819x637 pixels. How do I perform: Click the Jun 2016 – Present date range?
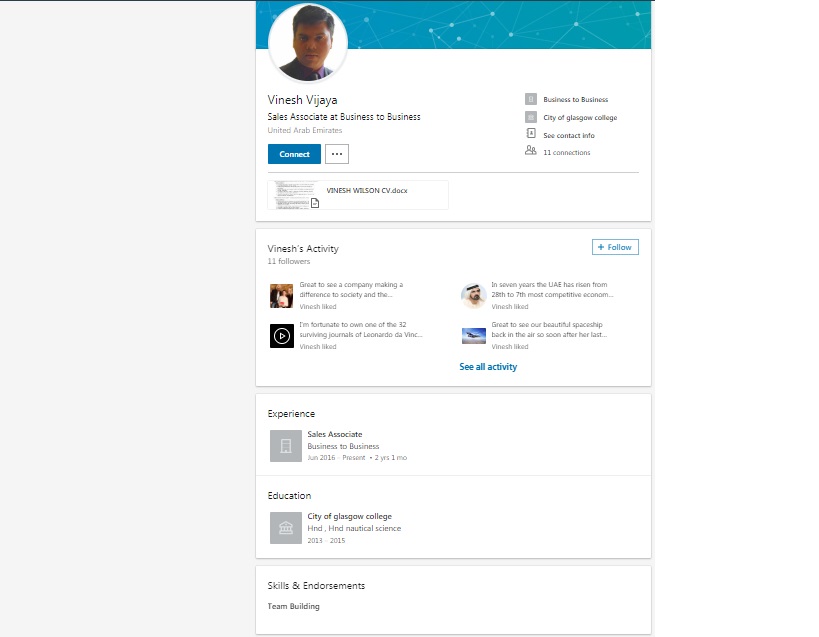(x=336, y=458)
